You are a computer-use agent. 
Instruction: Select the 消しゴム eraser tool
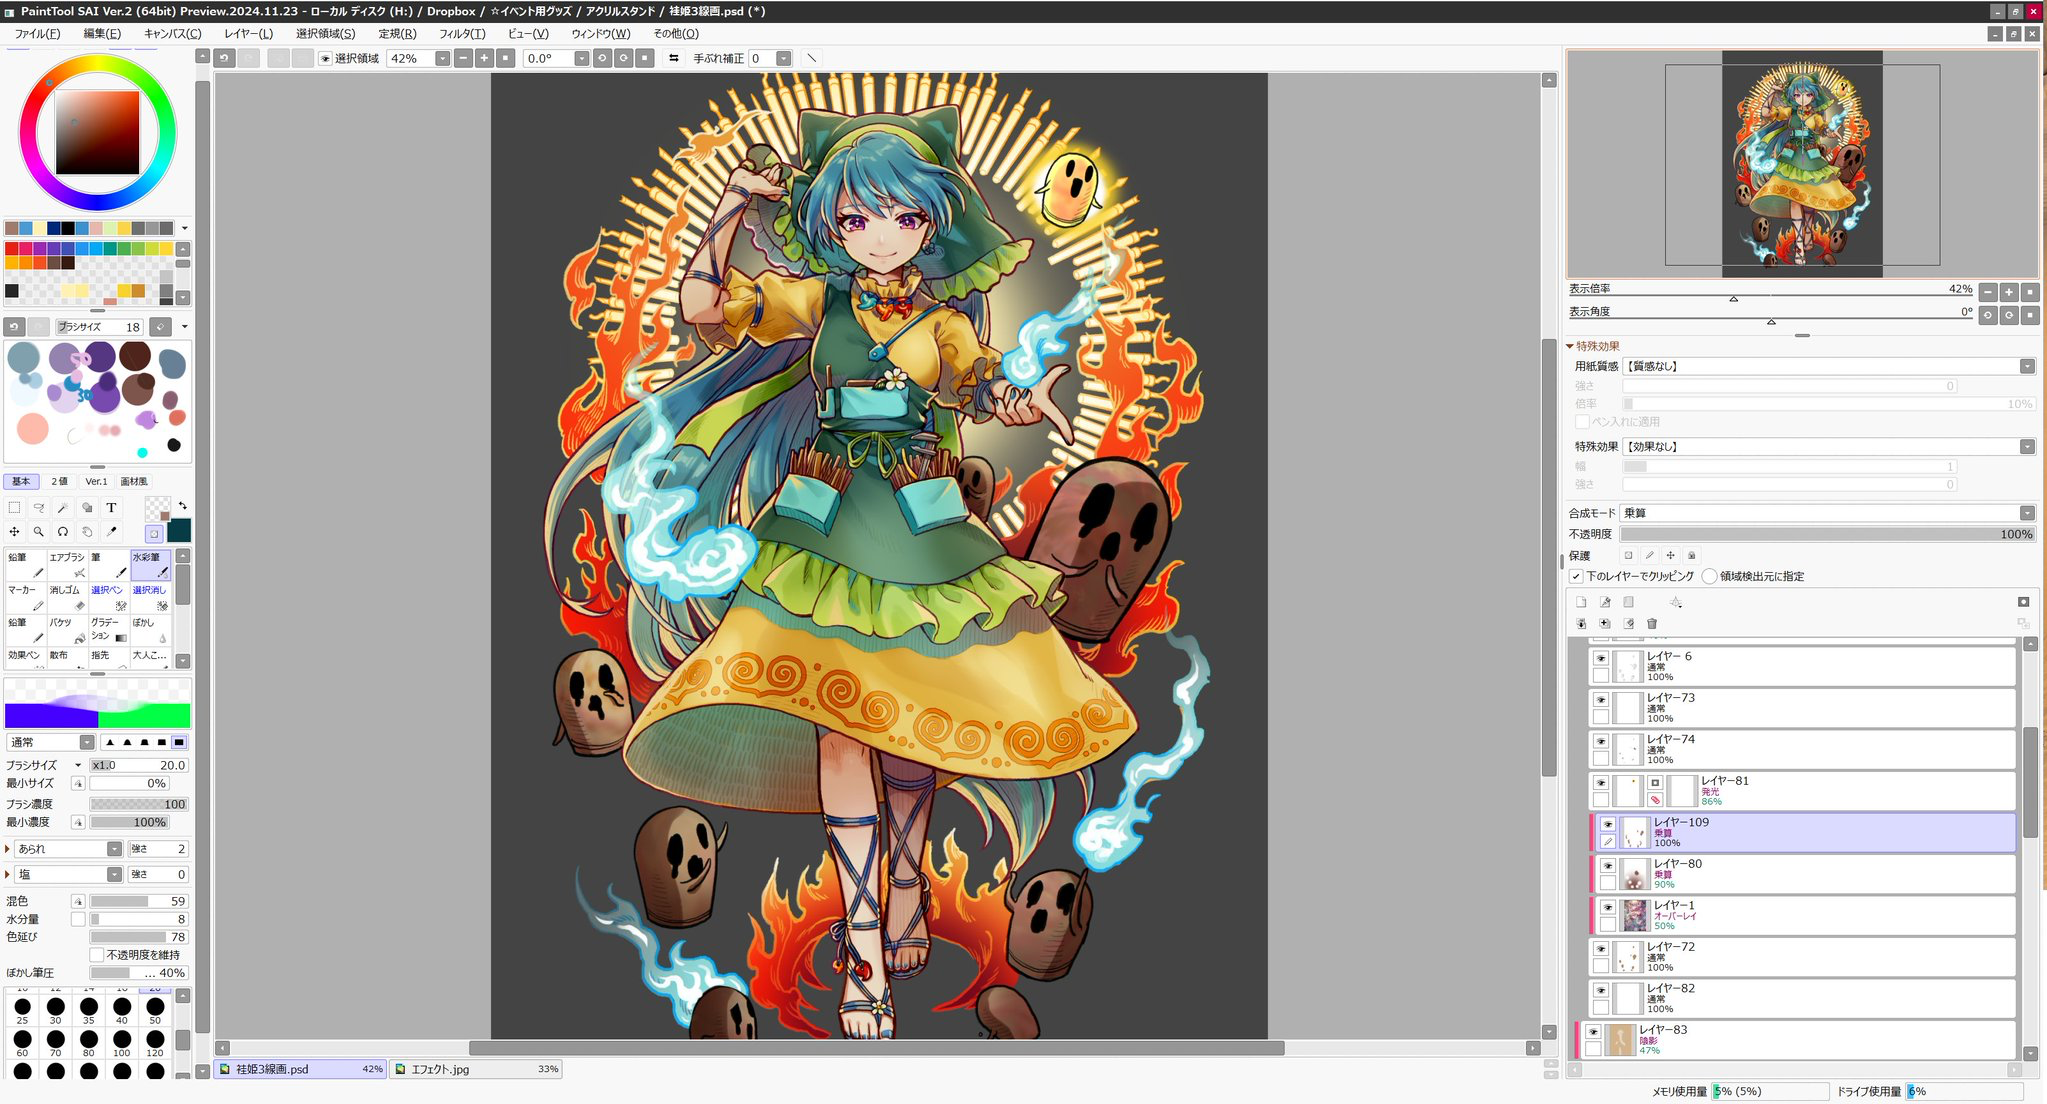67,597
